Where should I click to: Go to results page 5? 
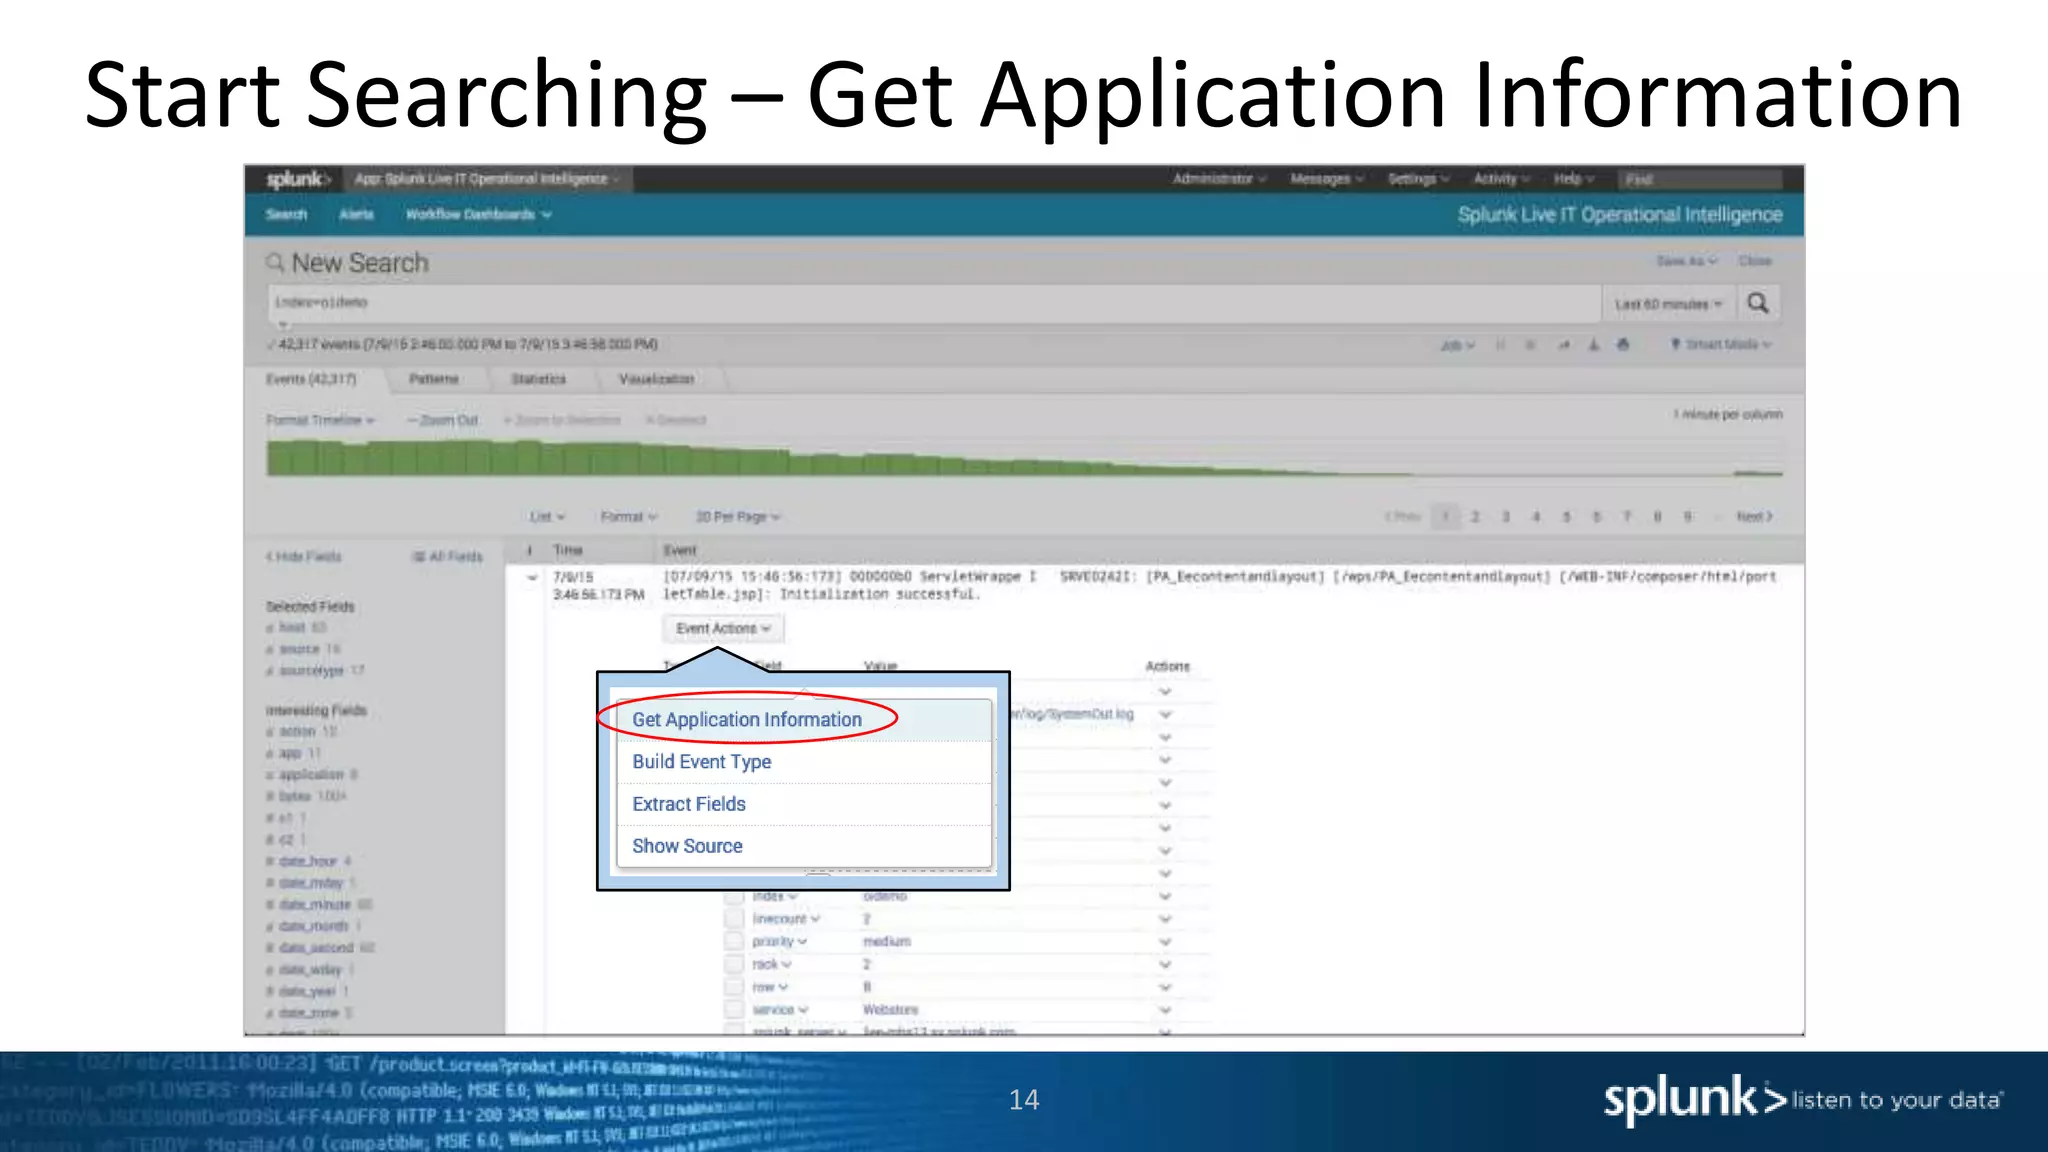tap(1567, 517)
